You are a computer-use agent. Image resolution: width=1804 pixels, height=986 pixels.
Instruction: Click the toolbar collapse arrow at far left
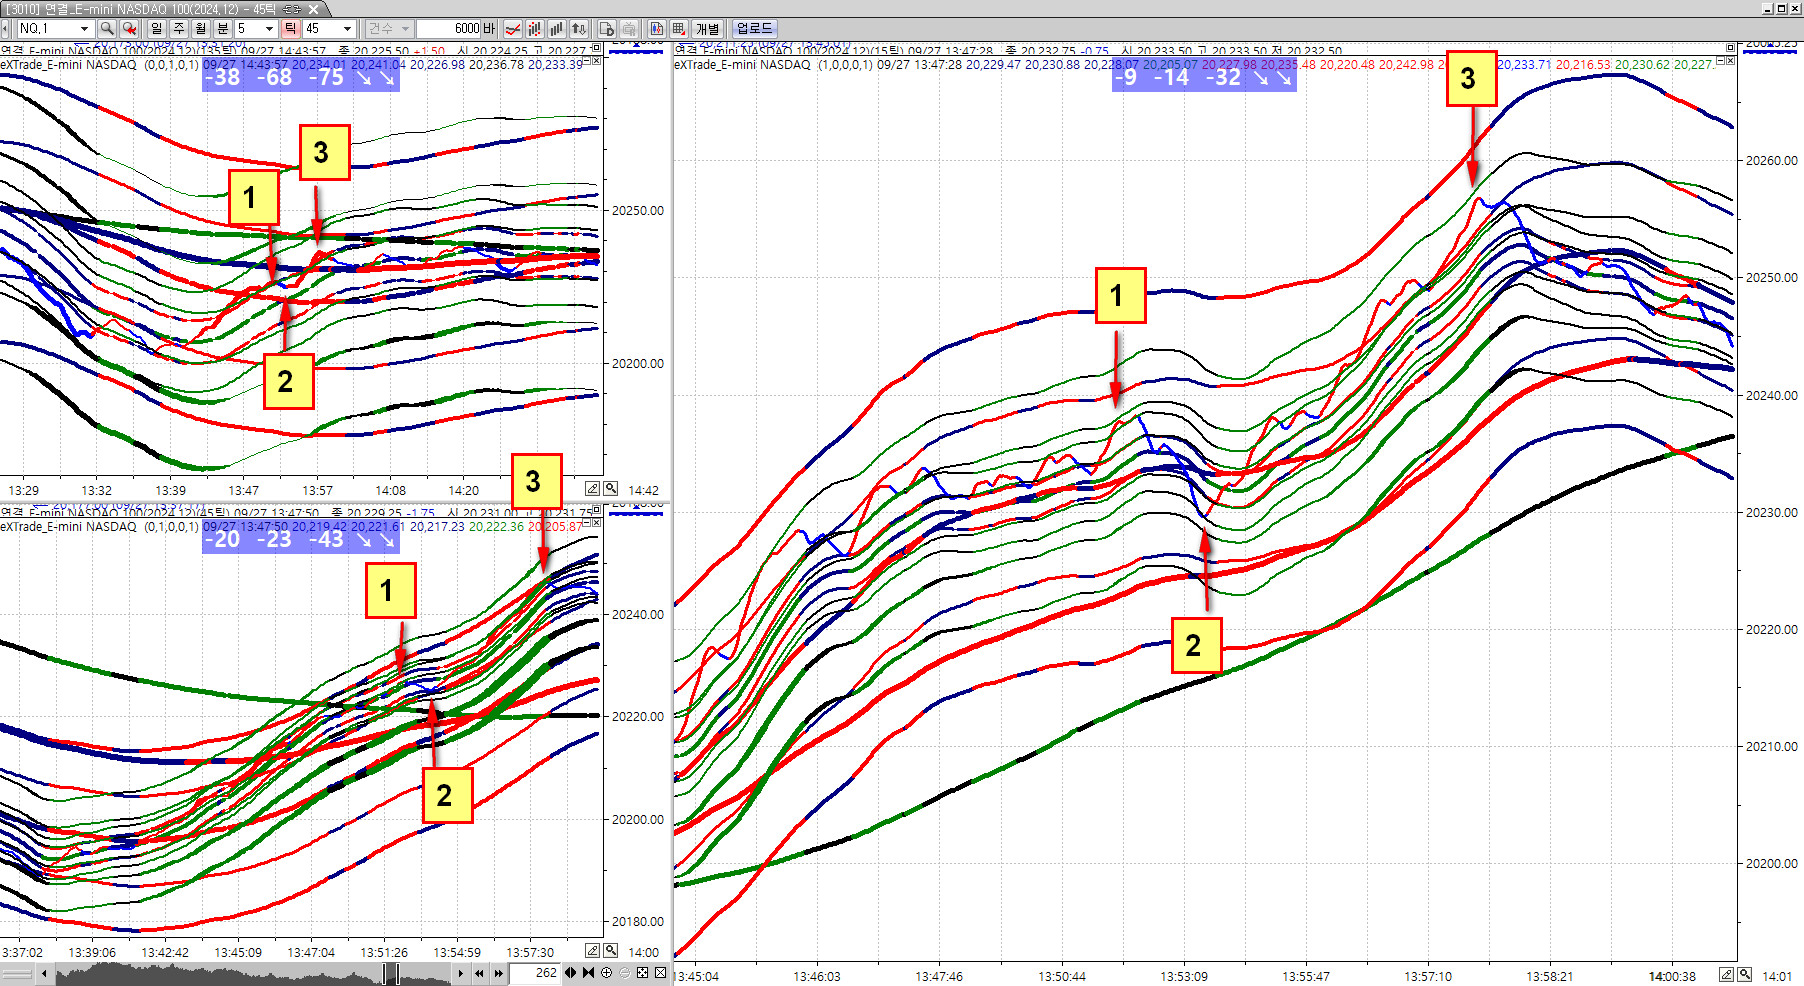pyautogui.click(x=5, y=29)
